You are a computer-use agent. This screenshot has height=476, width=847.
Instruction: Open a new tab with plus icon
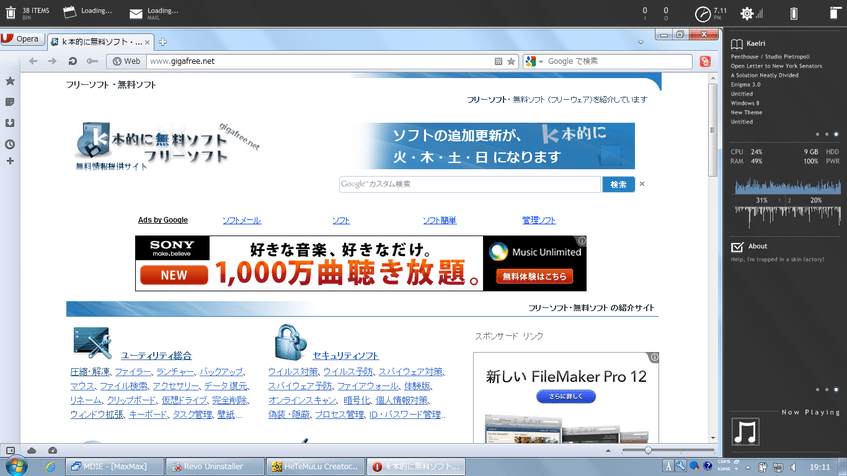[x=163, y=42]
